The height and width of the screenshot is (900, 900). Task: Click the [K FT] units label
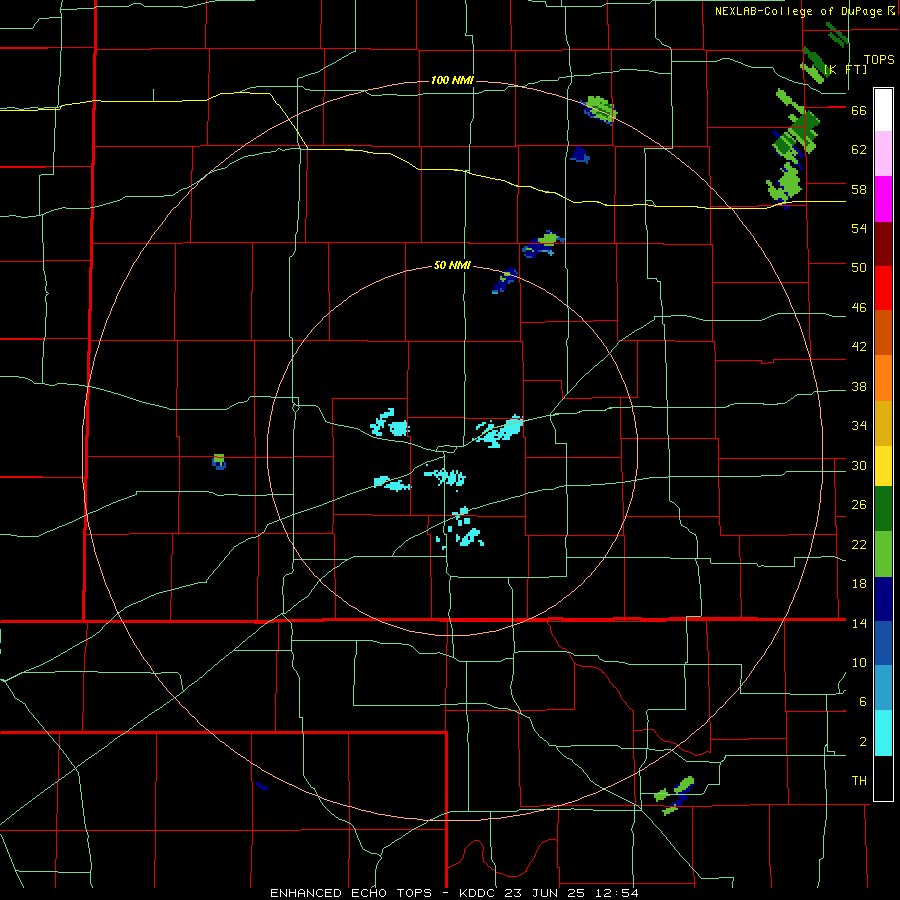coord(845,69)
